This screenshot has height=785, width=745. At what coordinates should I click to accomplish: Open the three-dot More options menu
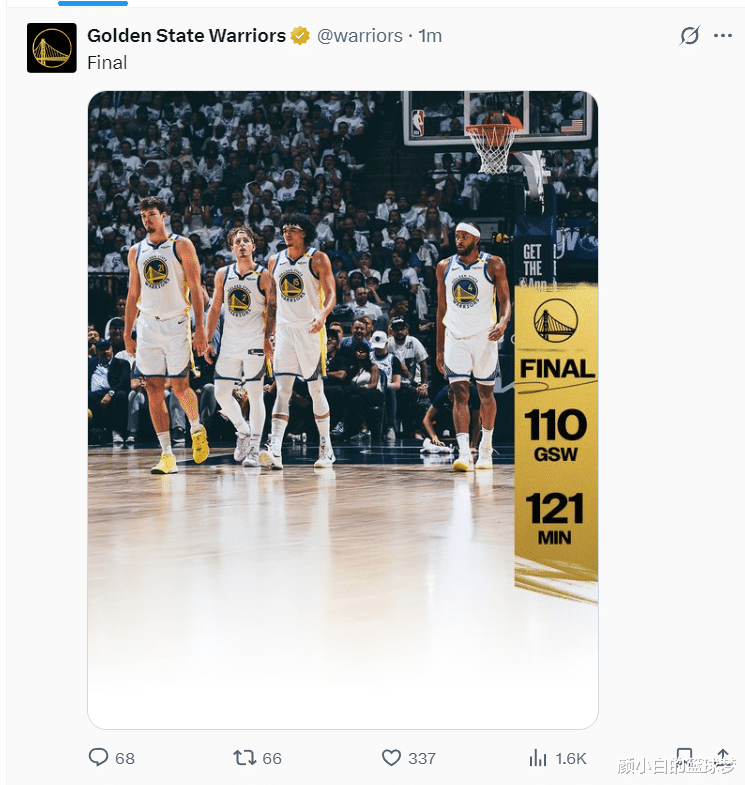(x=723, y=36)
